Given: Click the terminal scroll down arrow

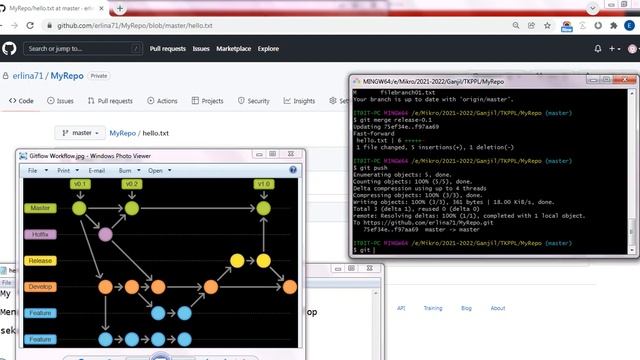Looking at the screenshot, I should pyautogui.click(x=632, y=250).
